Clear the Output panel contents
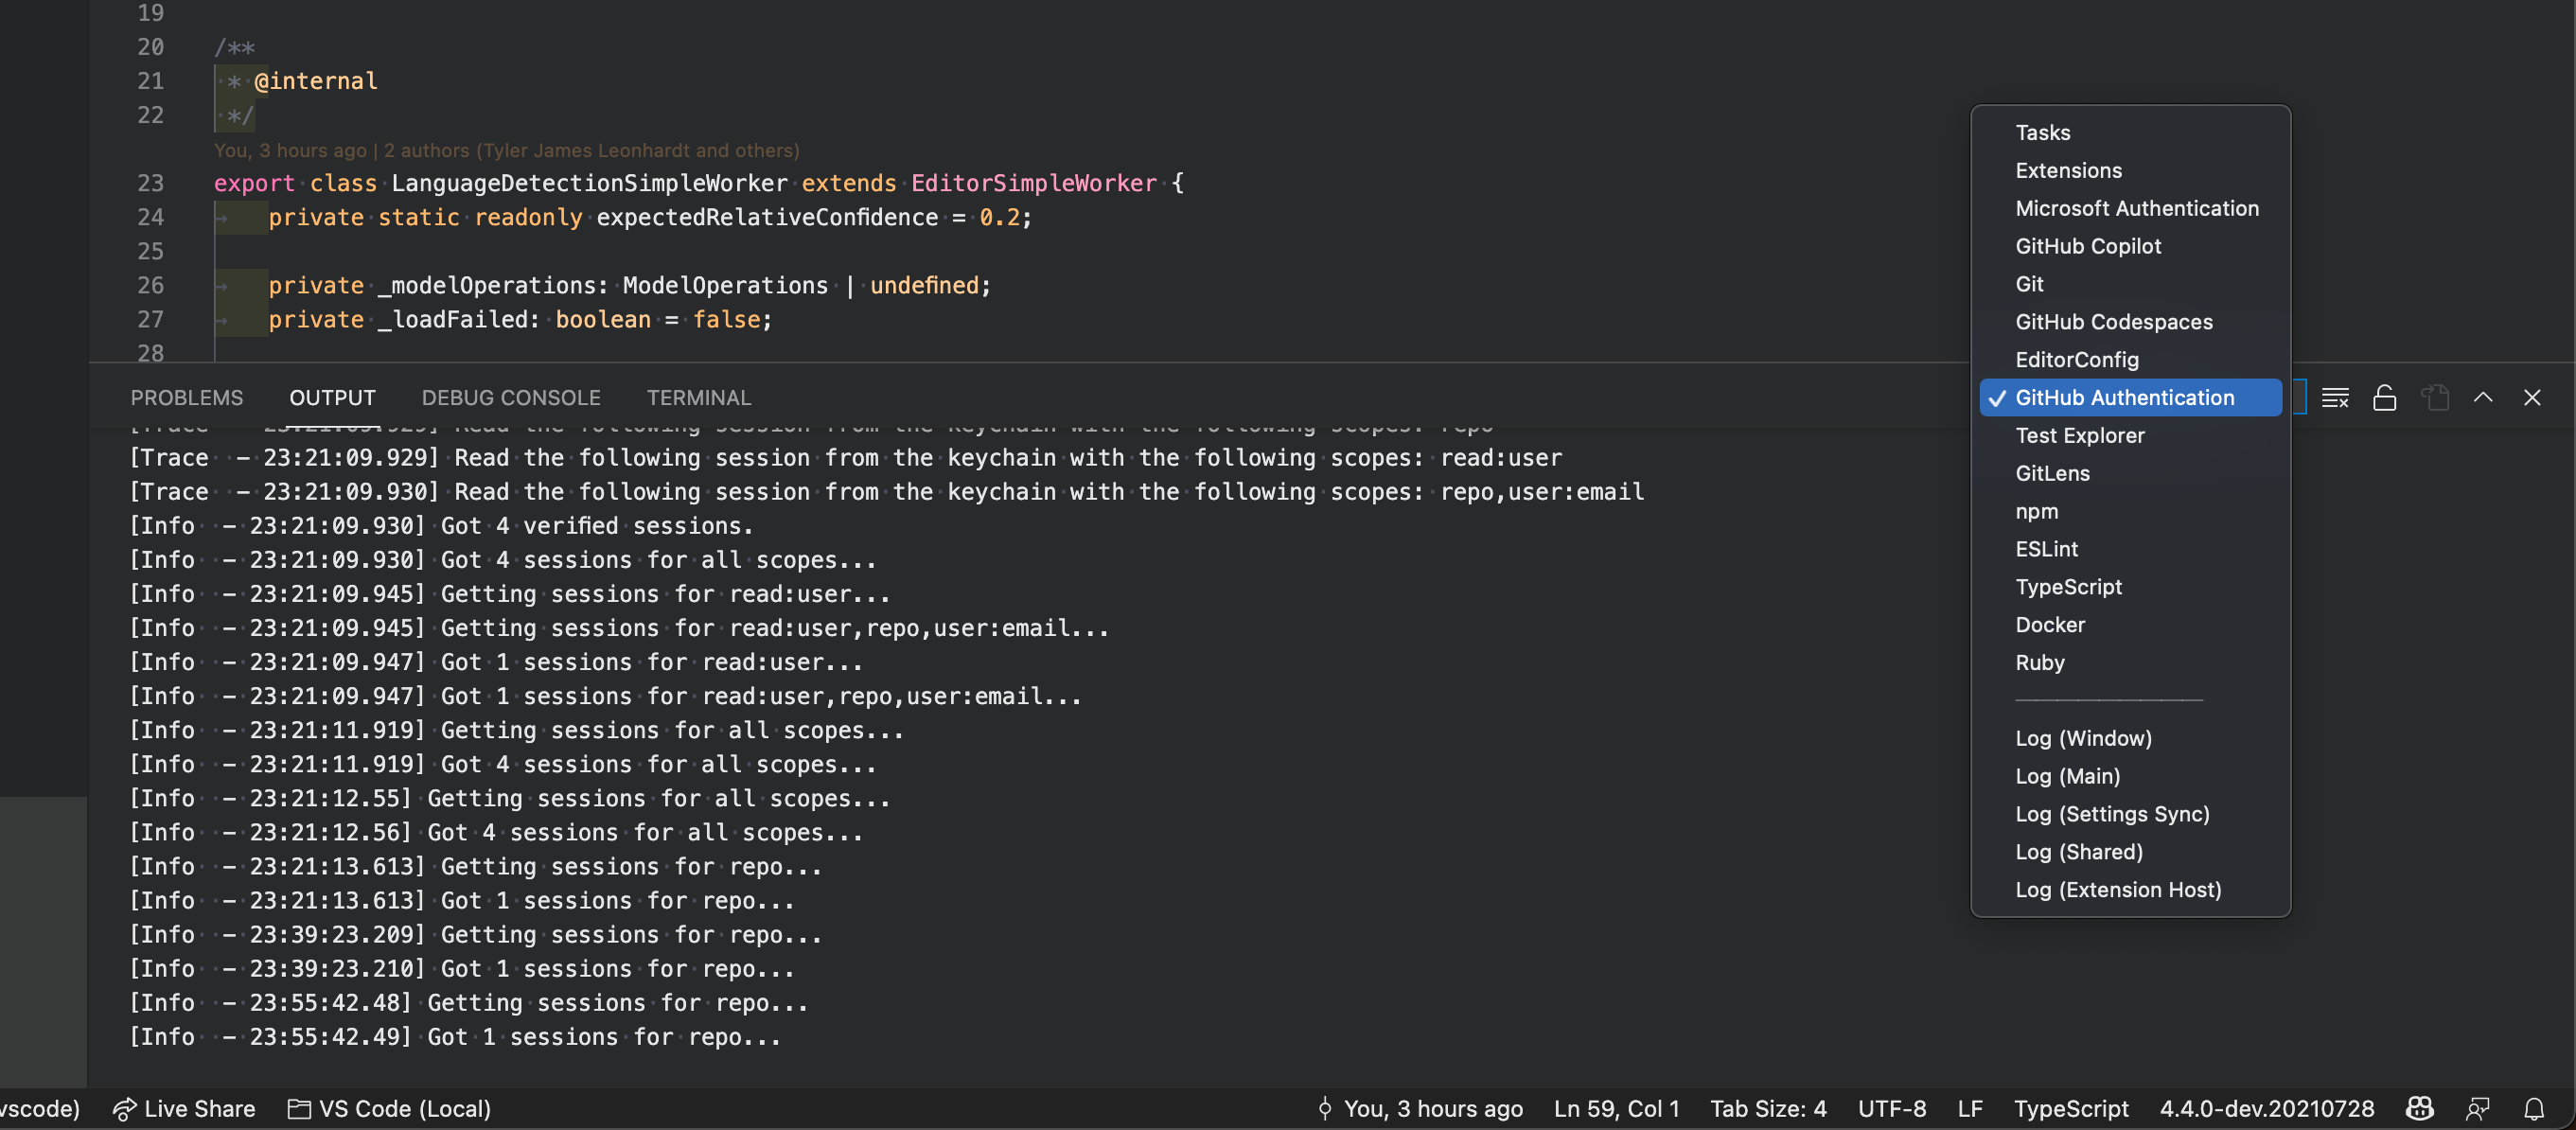This screenshot has height=1130, width=2576. tap(2336, 397)
